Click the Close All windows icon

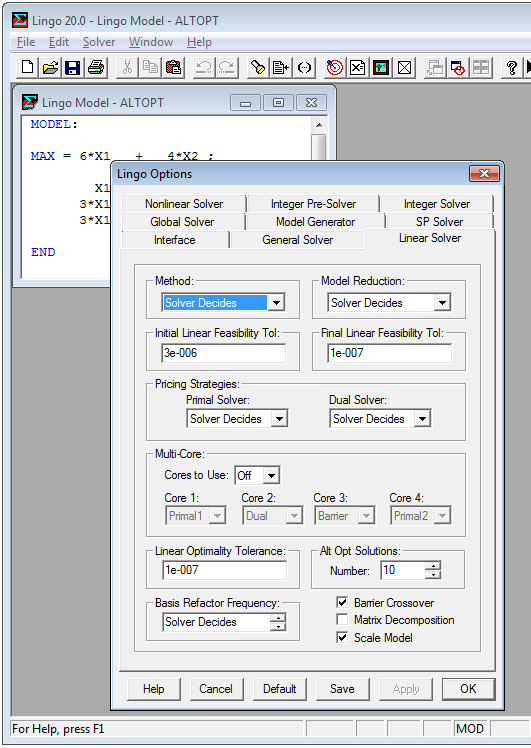(x=458, y=67)
